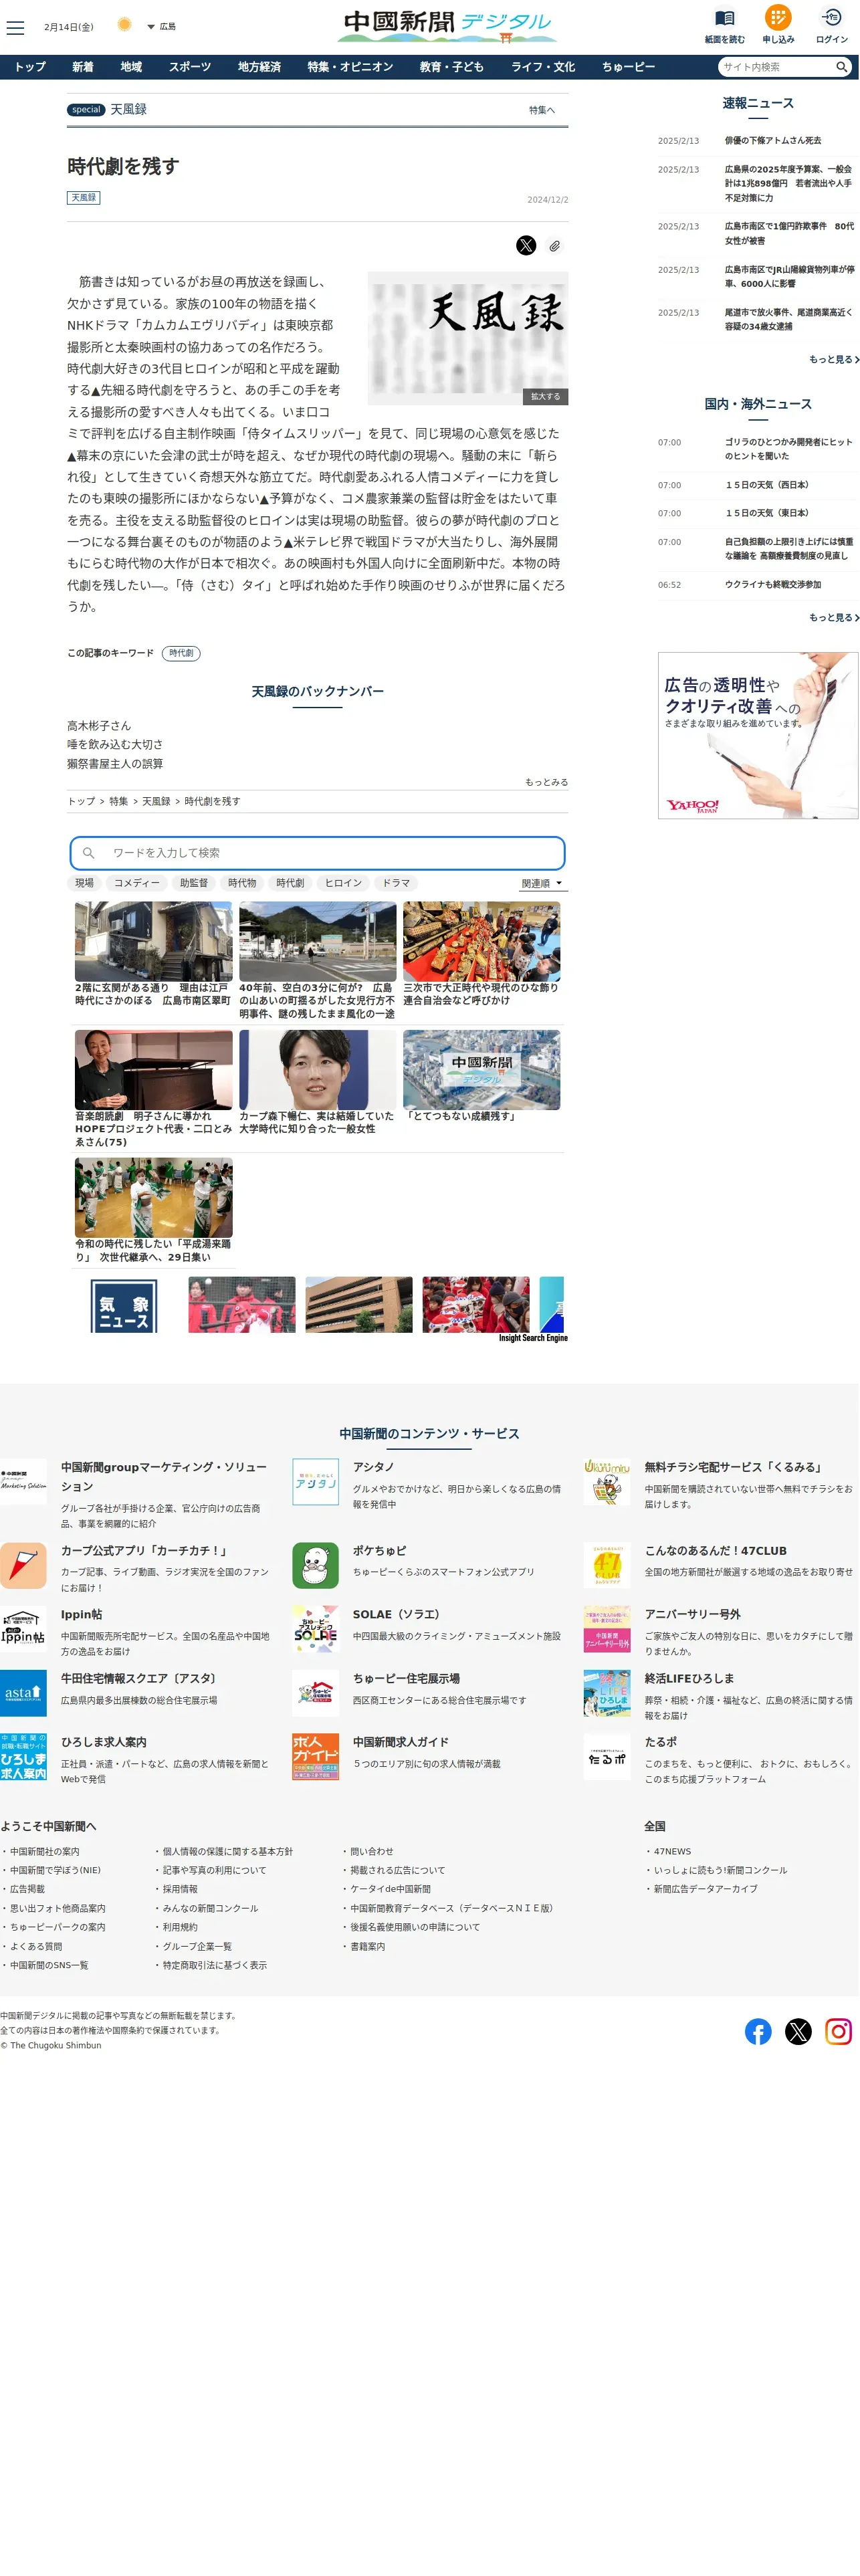Open the 広島 region dropdown
Viewport: 860px width, 2576px height.
click(161, 27)
